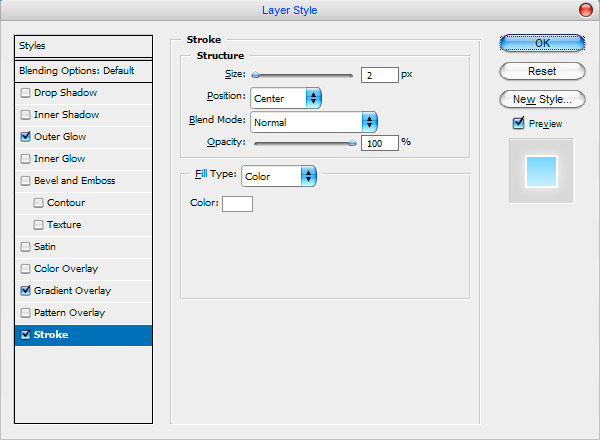Click the New Style... button

coord(542,99)
